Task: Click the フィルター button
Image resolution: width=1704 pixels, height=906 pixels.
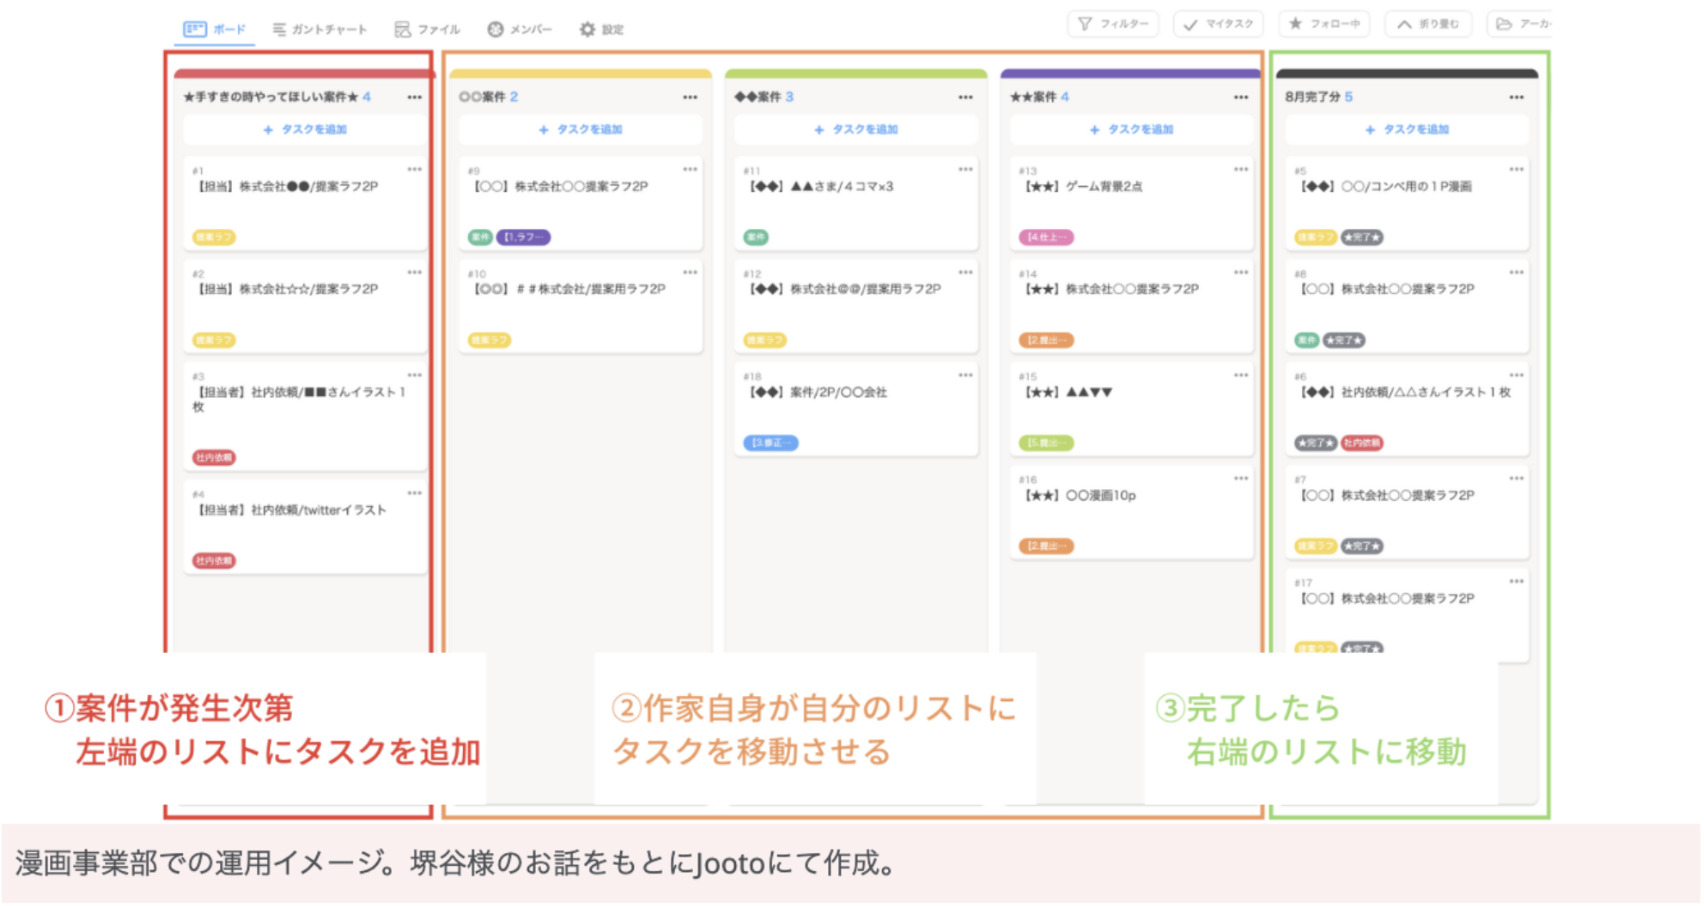Action: click(x=1113, y=24)
